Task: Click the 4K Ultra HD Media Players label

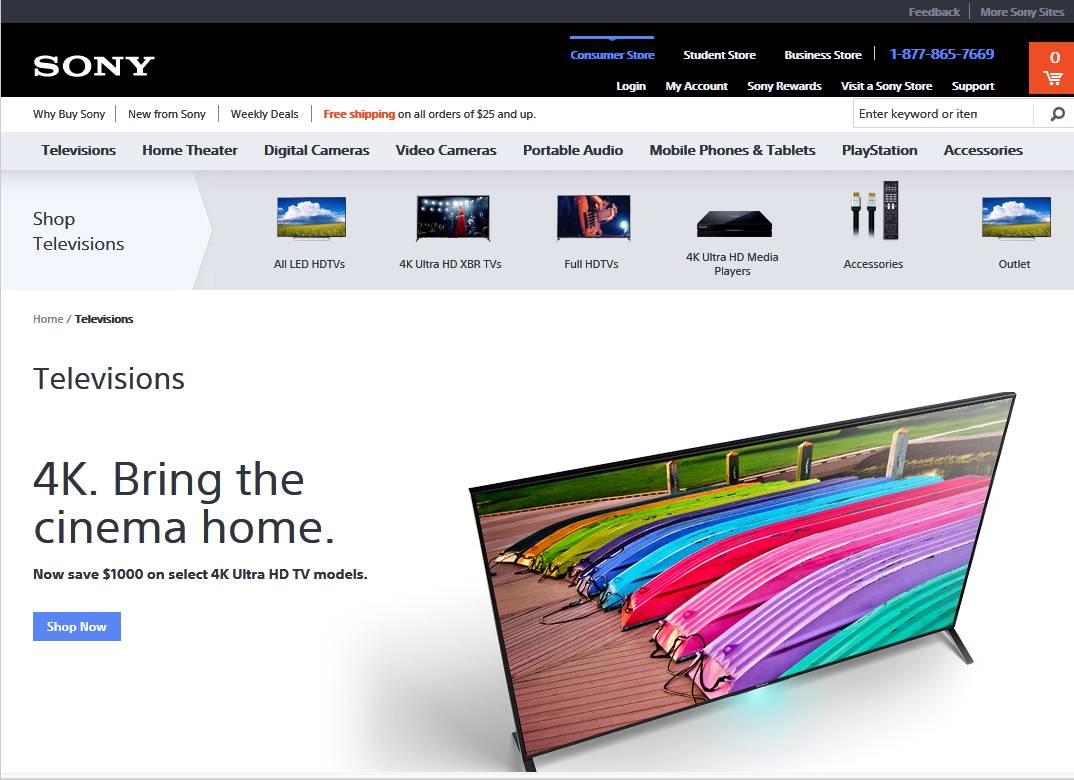Action: (732, 264)
